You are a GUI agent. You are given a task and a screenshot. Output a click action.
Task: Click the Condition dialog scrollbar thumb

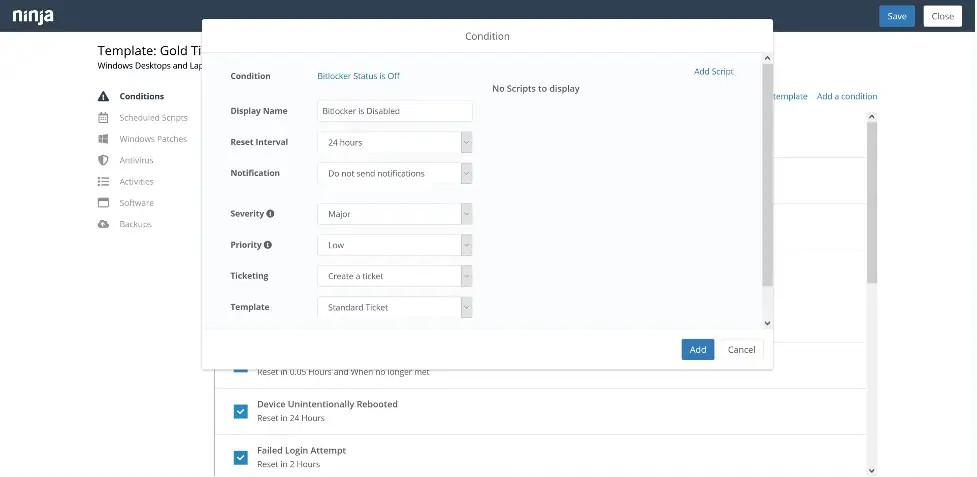click(768, 176)
